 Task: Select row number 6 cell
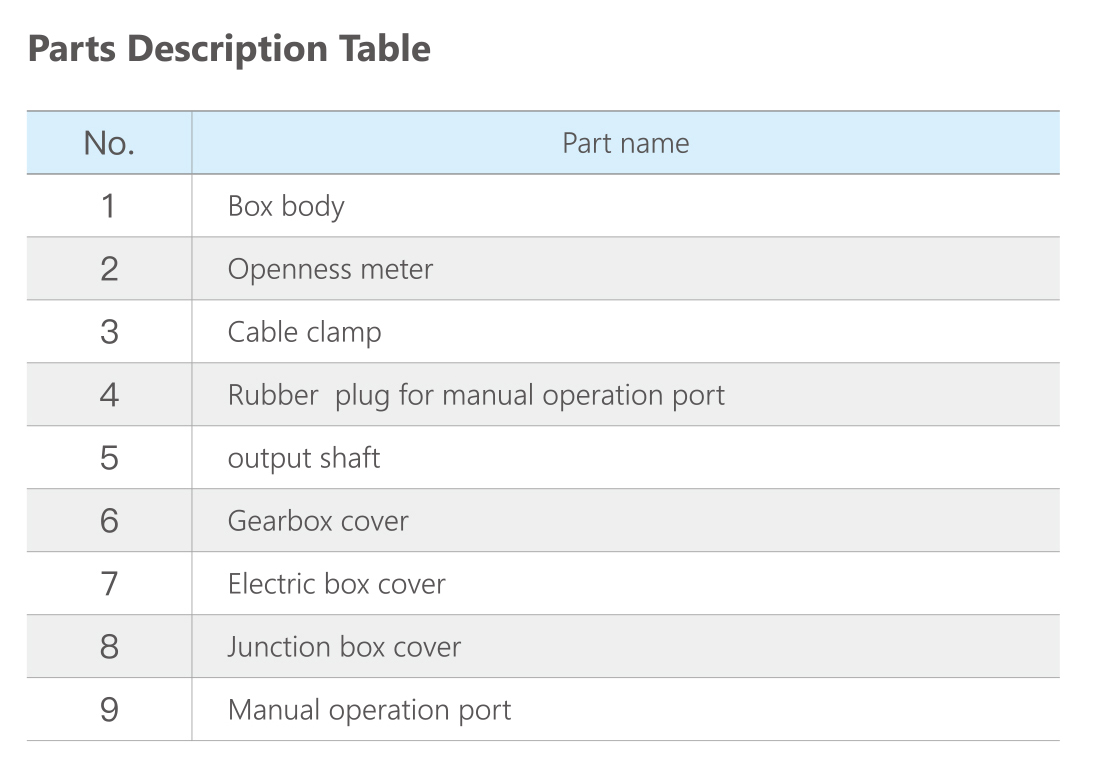pyautogui.click(x=109, y=521)
